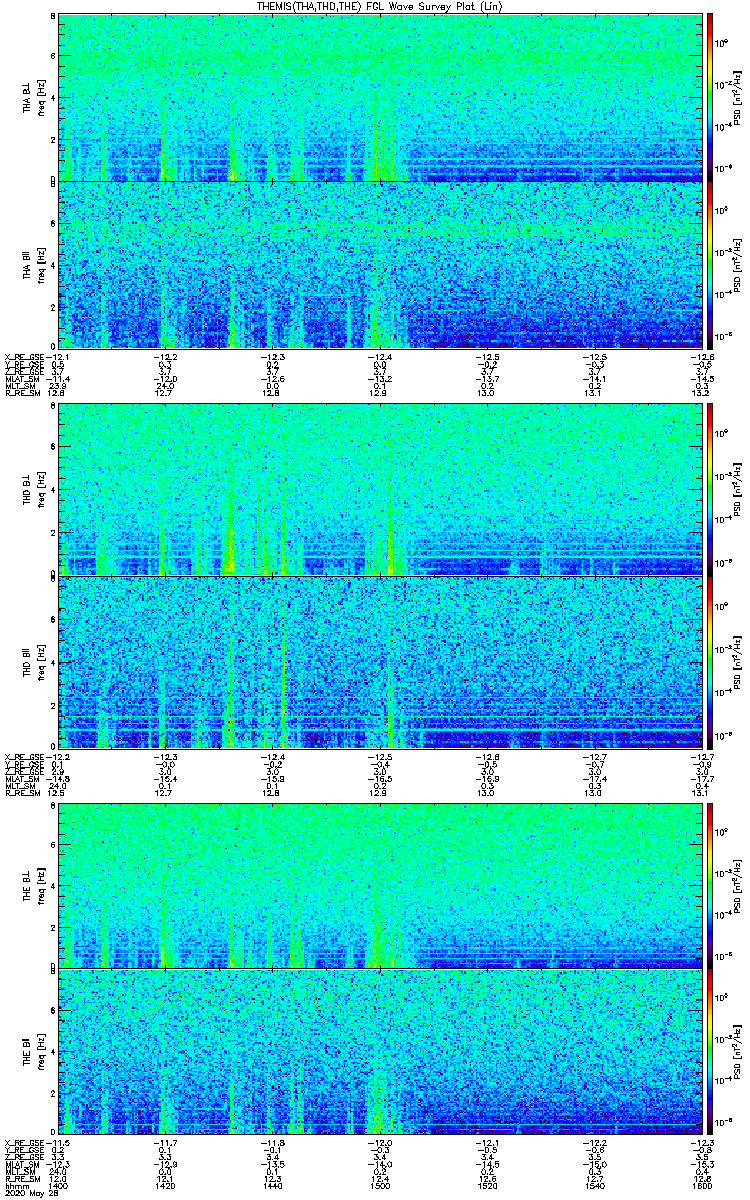The image size is (750, 1200).
Task: Click the "8" top frequency tick of THE B⊥
Action: 52,806
